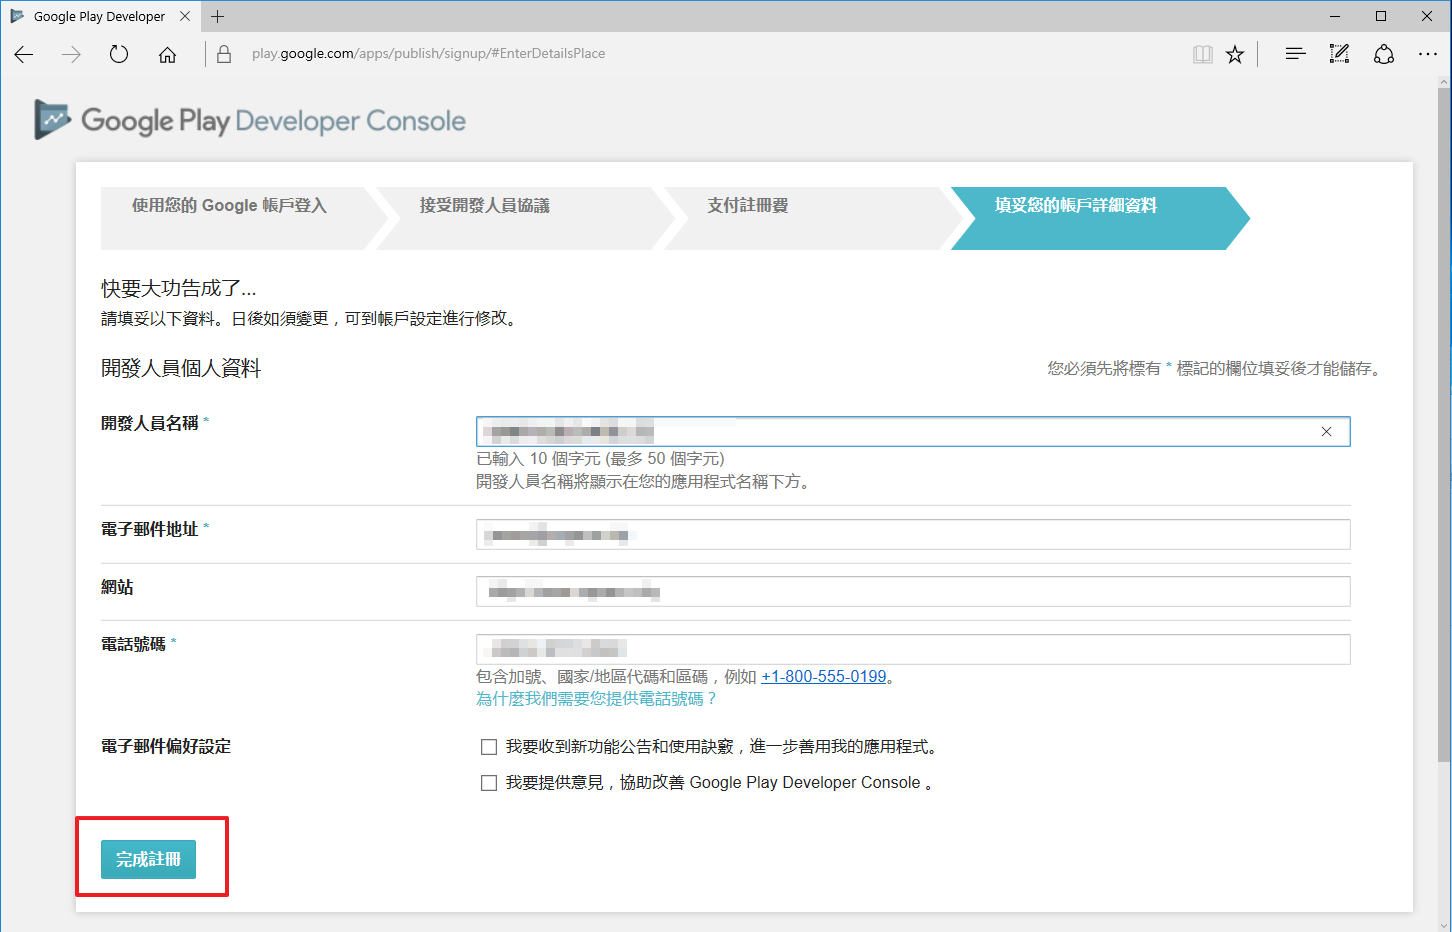This screenshot has height=932, width=1452.
Task: Open Reading view book icon
Action: (x=1203, y=54)
